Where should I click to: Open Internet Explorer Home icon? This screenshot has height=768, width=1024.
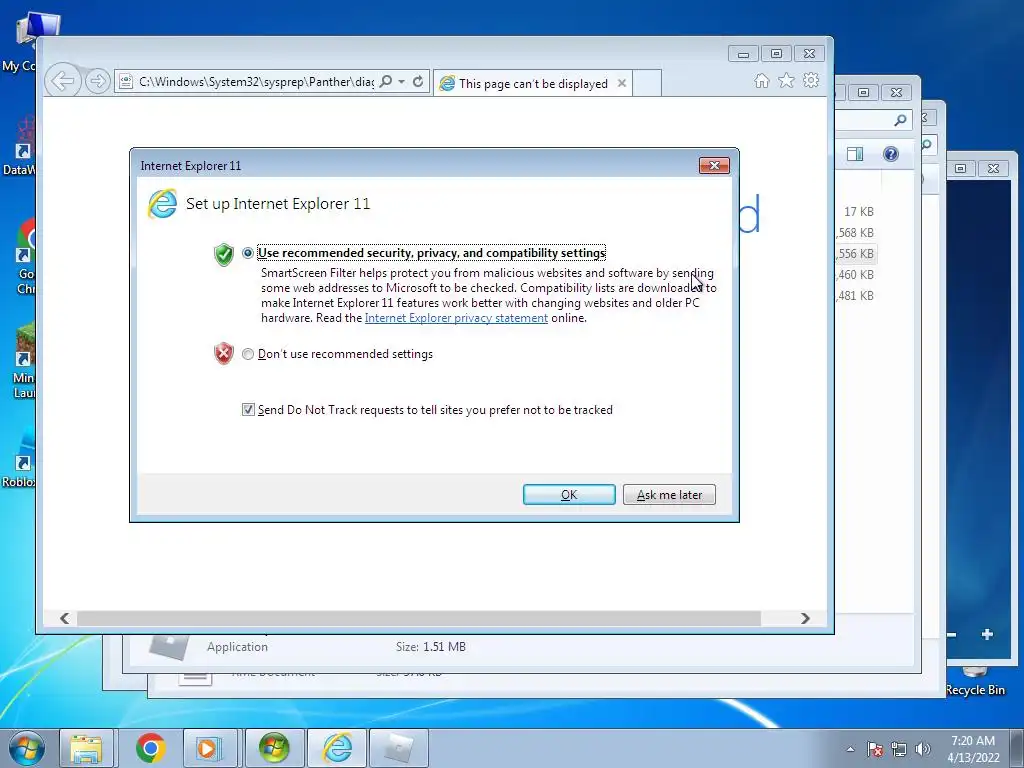click(x=761, y=81)
